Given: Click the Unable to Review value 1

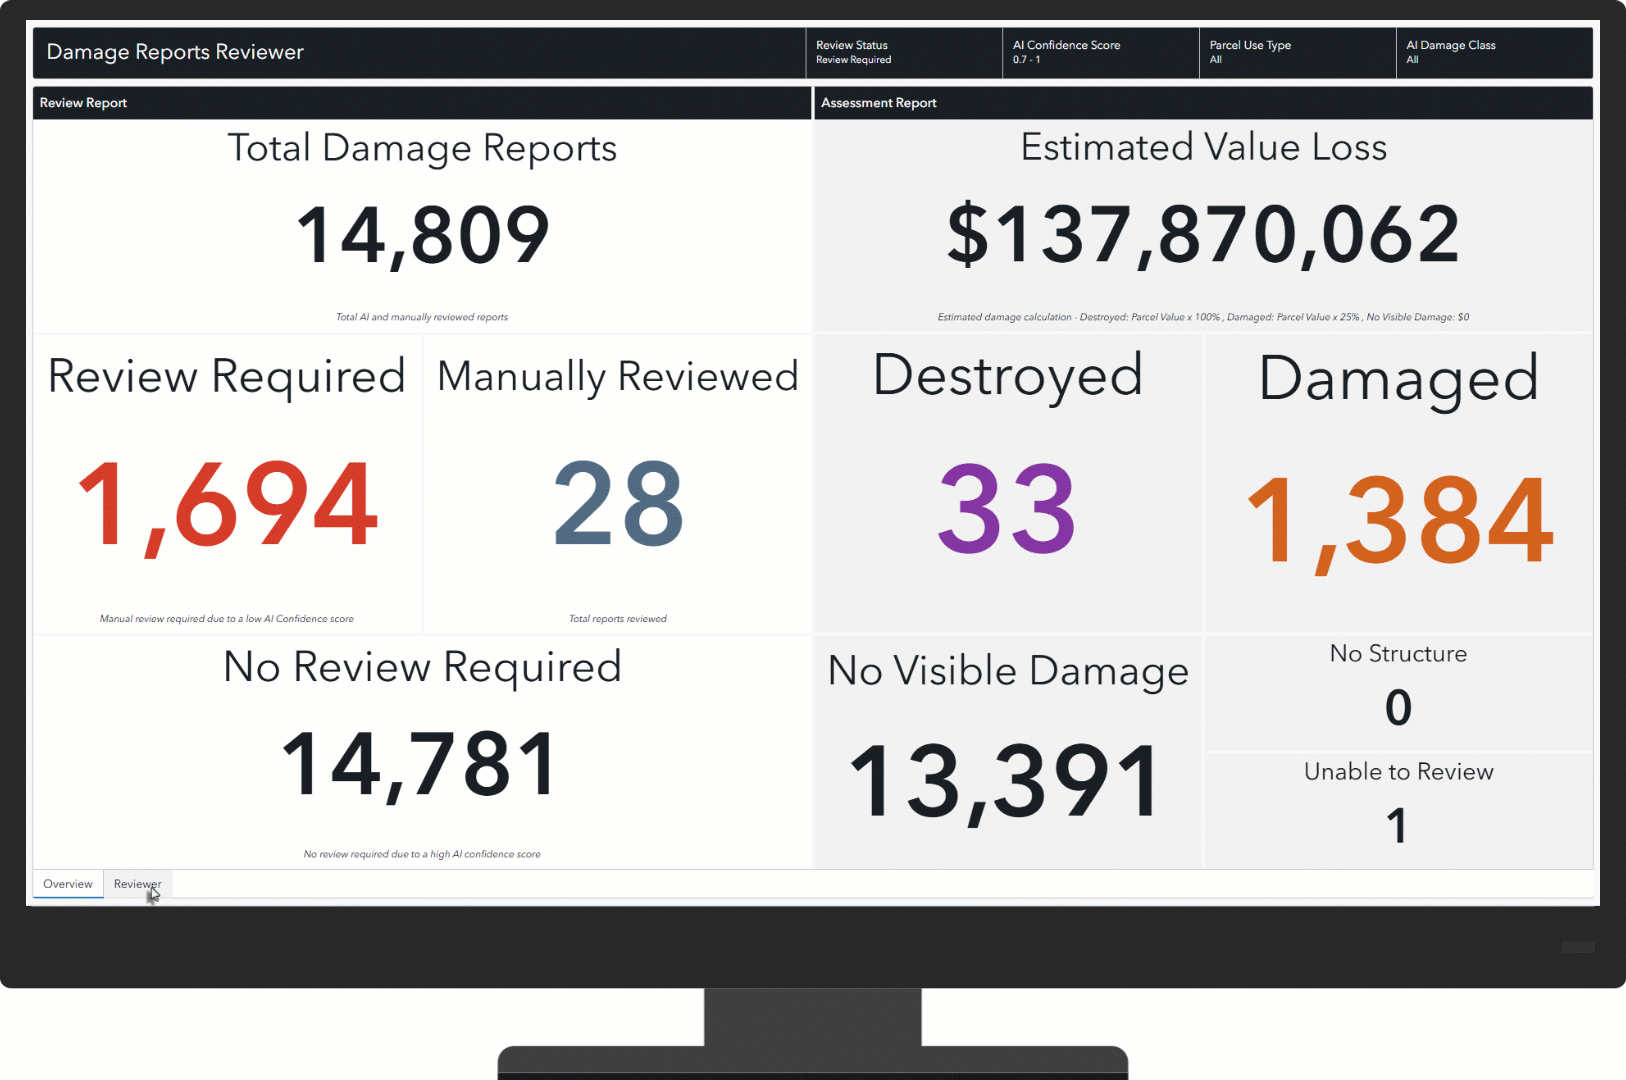Looking at the screenshot, I should click(x=1398, y=826).
